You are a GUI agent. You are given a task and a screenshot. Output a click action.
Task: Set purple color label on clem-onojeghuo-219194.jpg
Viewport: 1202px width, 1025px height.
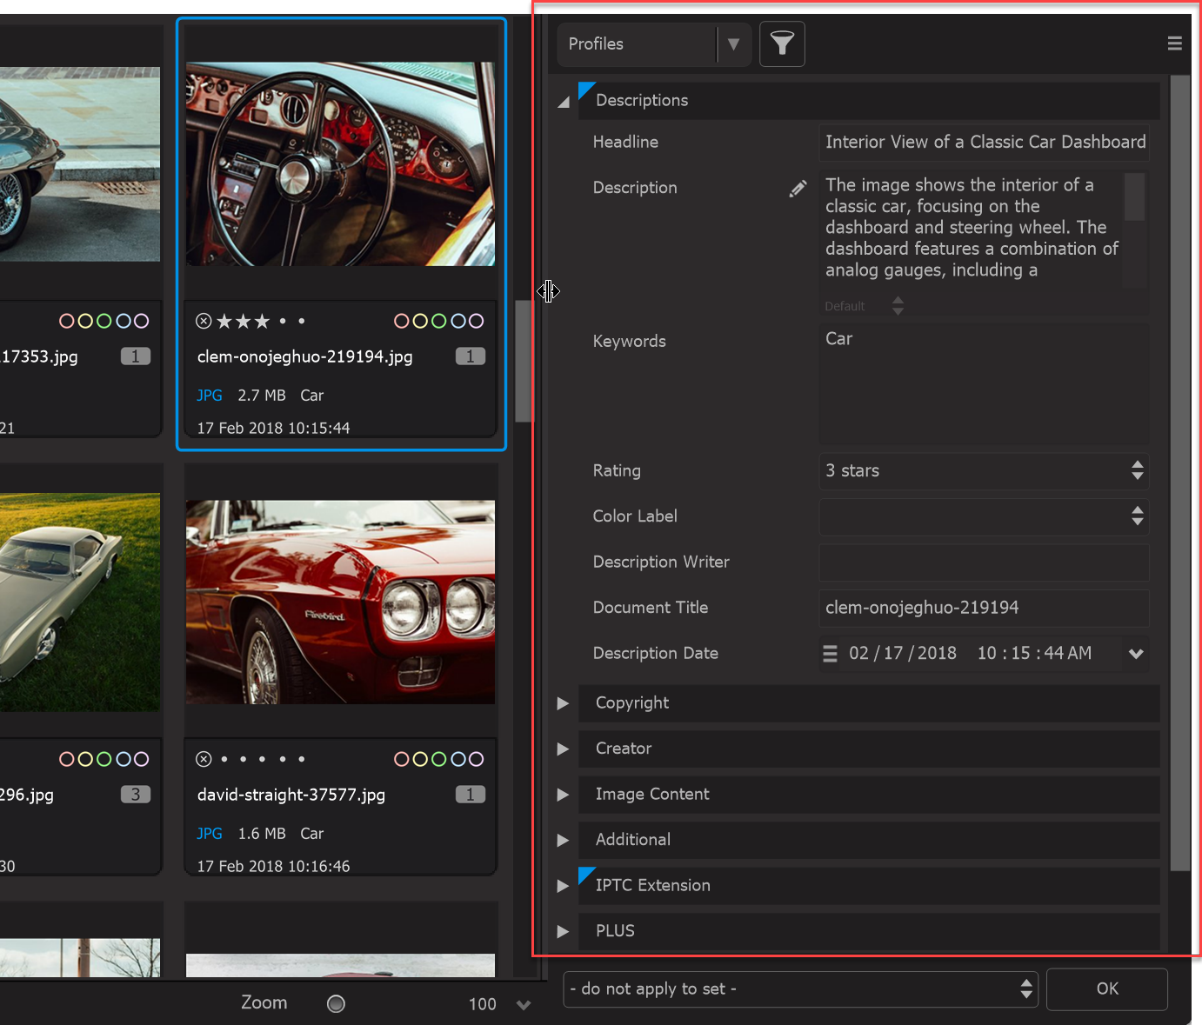click(x=476, y=321)
